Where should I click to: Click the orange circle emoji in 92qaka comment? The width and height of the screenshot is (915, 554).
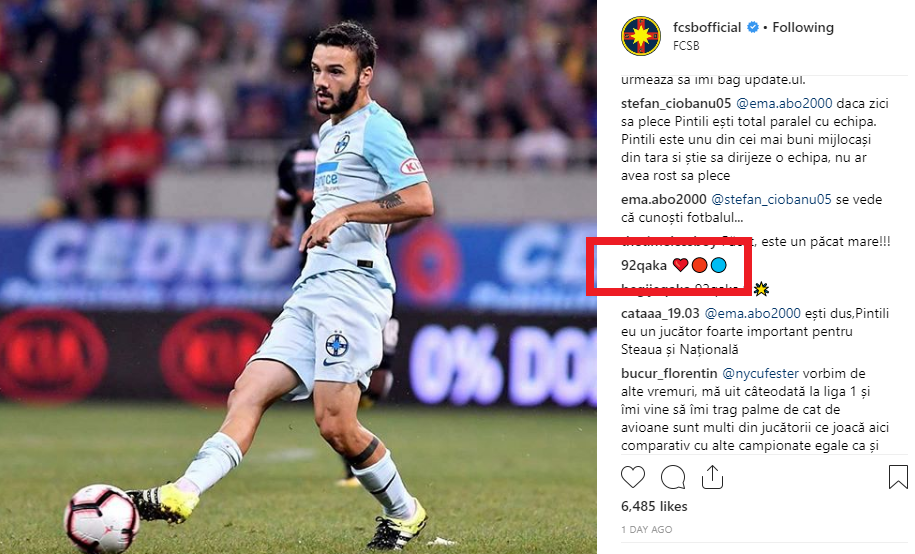click(x=699, y=265)
